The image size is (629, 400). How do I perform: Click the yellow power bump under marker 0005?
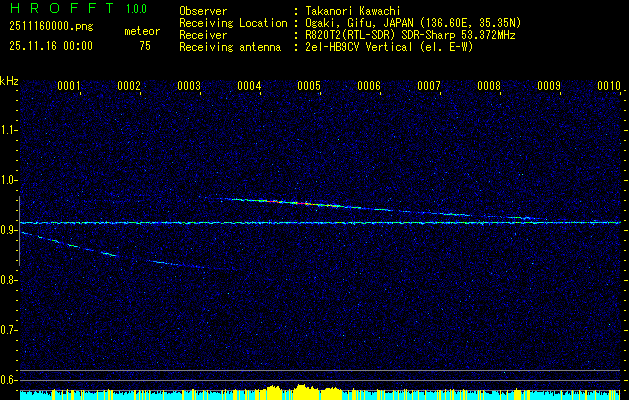pyautogui.click(x=306, y=392)
